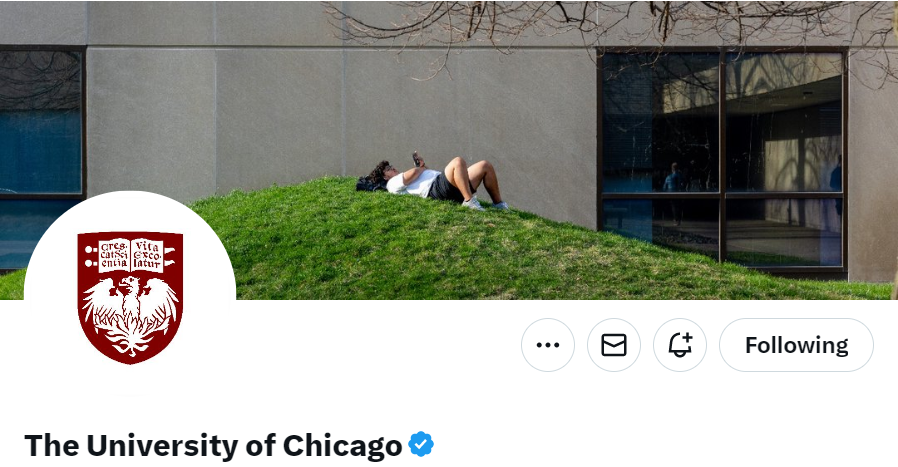The image size is (898, 467).
Task: Turn on notifications with the bell icon
Action: 680,345
